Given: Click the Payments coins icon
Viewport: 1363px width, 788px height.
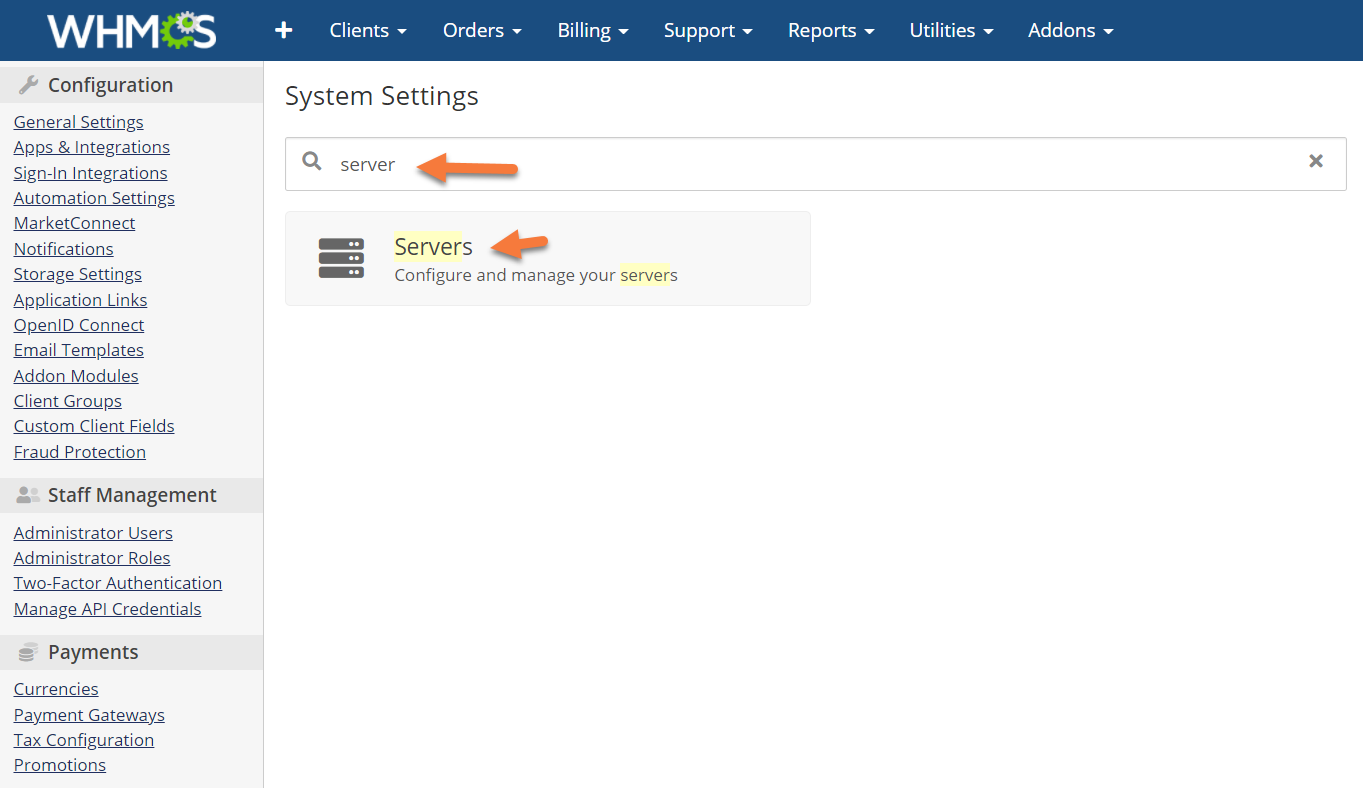Looking at the screenshot, I should pyautogui.click(x=29, y=652).
